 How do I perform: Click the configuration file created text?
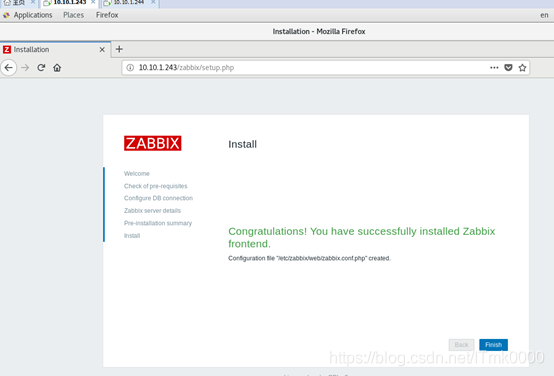[309, 258]
